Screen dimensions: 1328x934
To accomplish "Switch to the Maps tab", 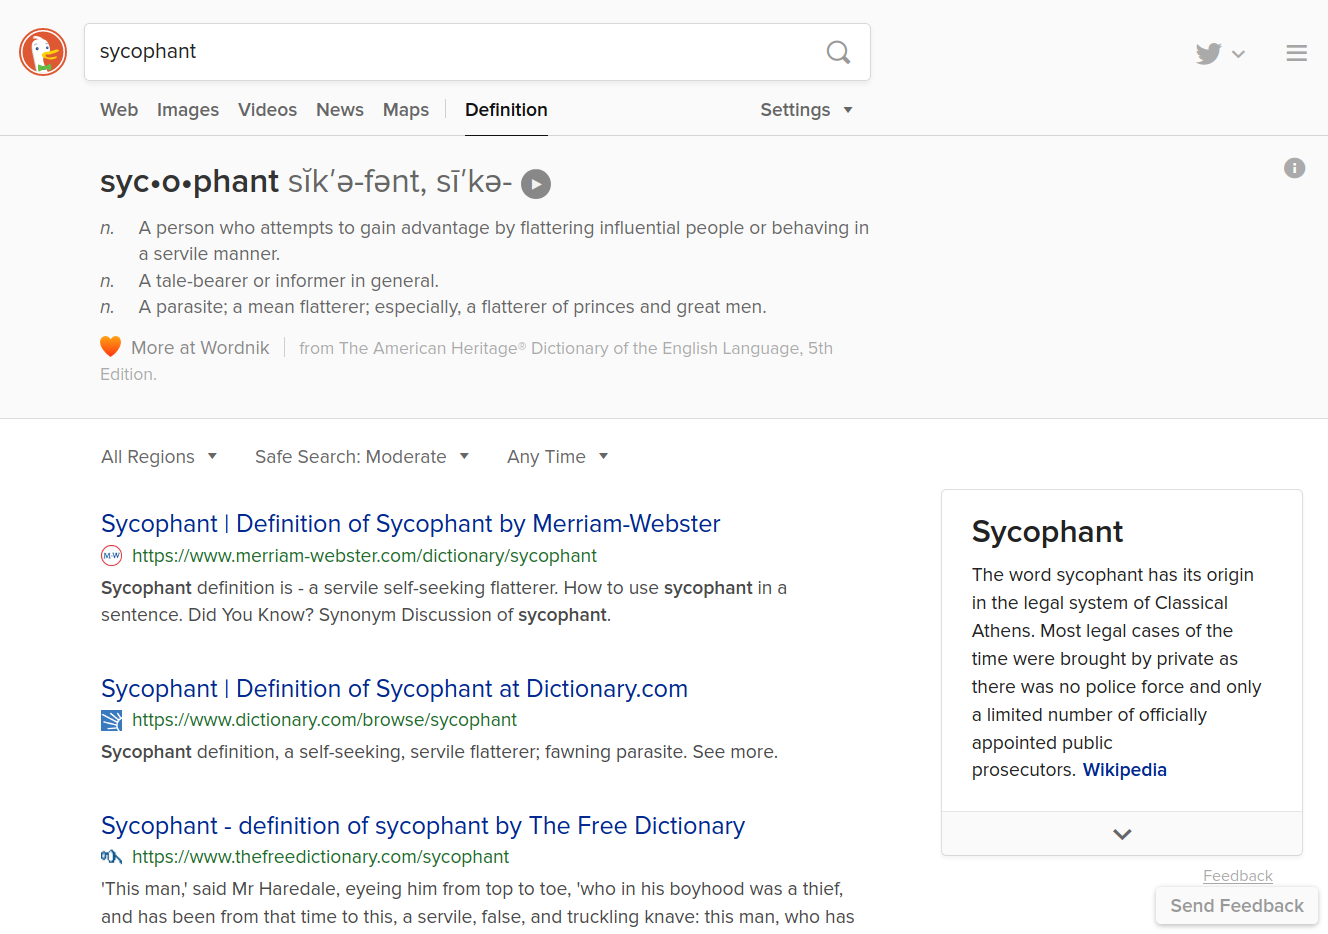I will [x=406, y=110].
